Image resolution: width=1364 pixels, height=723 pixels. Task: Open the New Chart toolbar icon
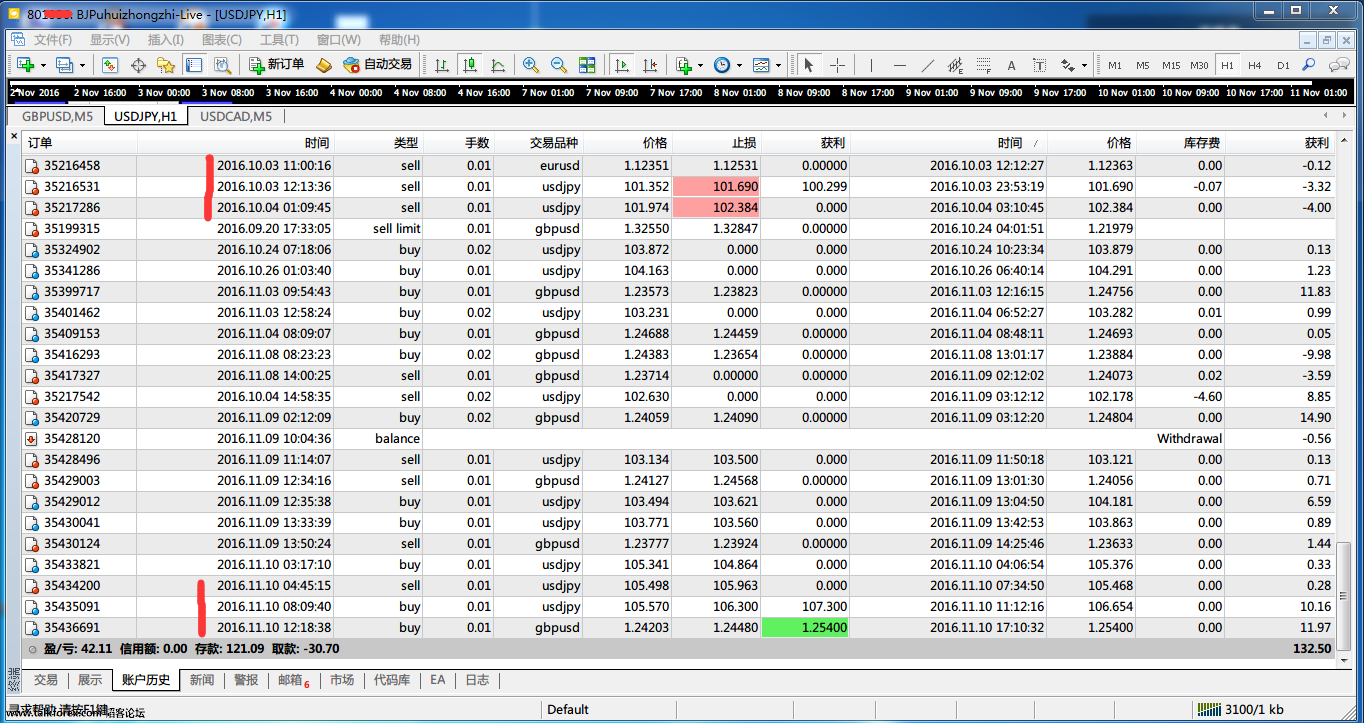pyautogui.click(x=24, y=65)
